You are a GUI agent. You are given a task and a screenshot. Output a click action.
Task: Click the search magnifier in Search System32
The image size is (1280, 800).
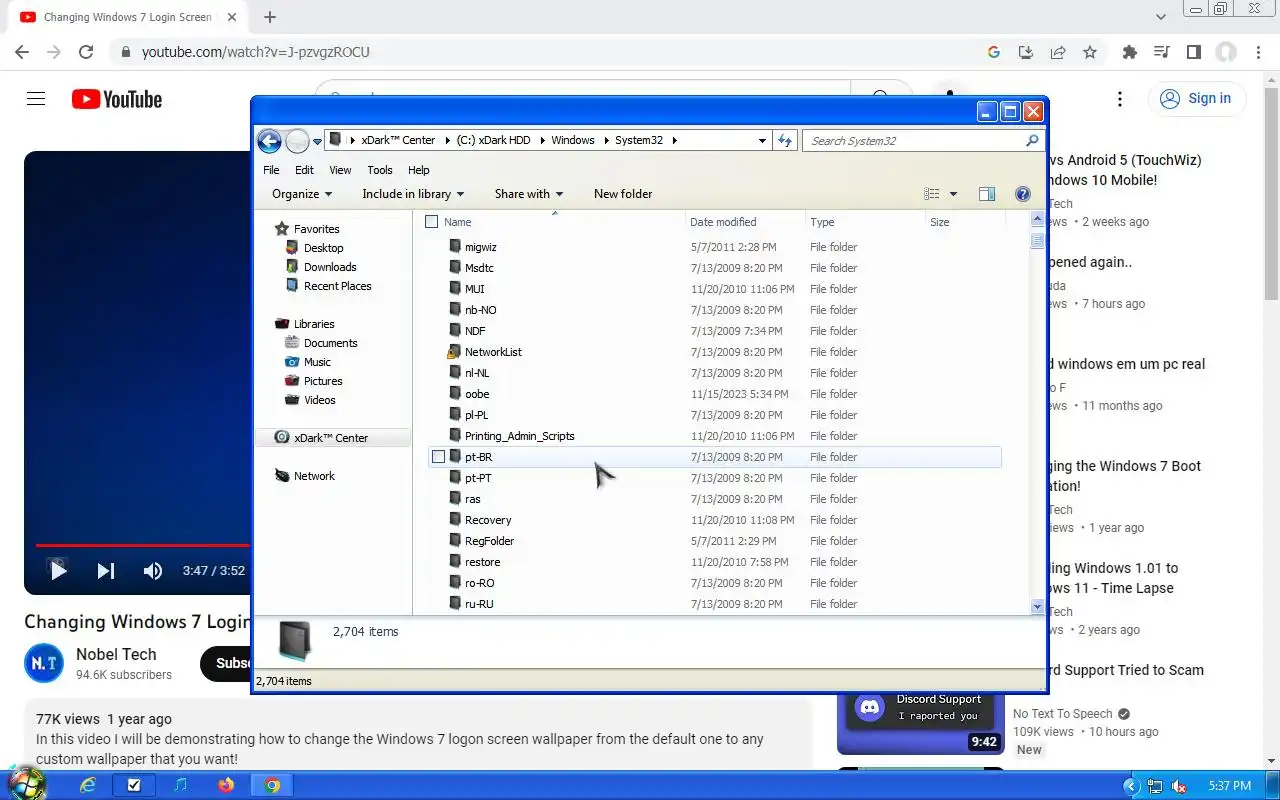point(1033,141)
